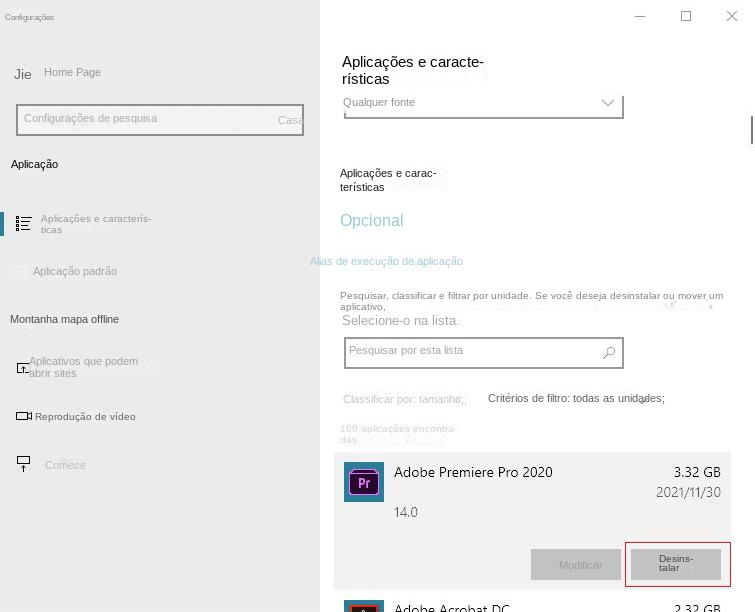The width and height of the screenshot is (755, 612).
Task: Click the Pesquisar por esta lista field
Action: point(483,352)
